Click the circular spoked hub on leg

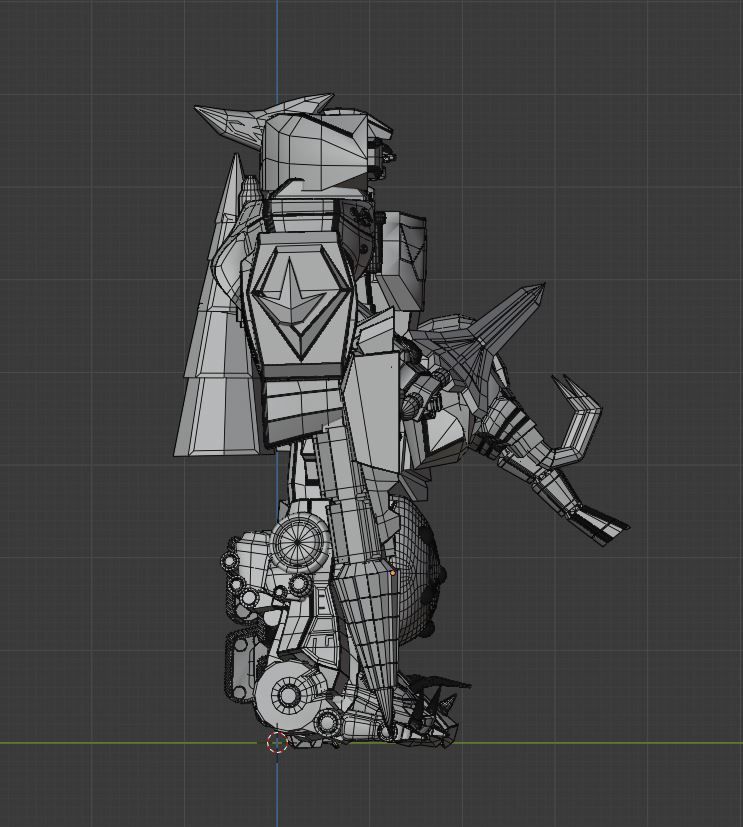(298, 542)
